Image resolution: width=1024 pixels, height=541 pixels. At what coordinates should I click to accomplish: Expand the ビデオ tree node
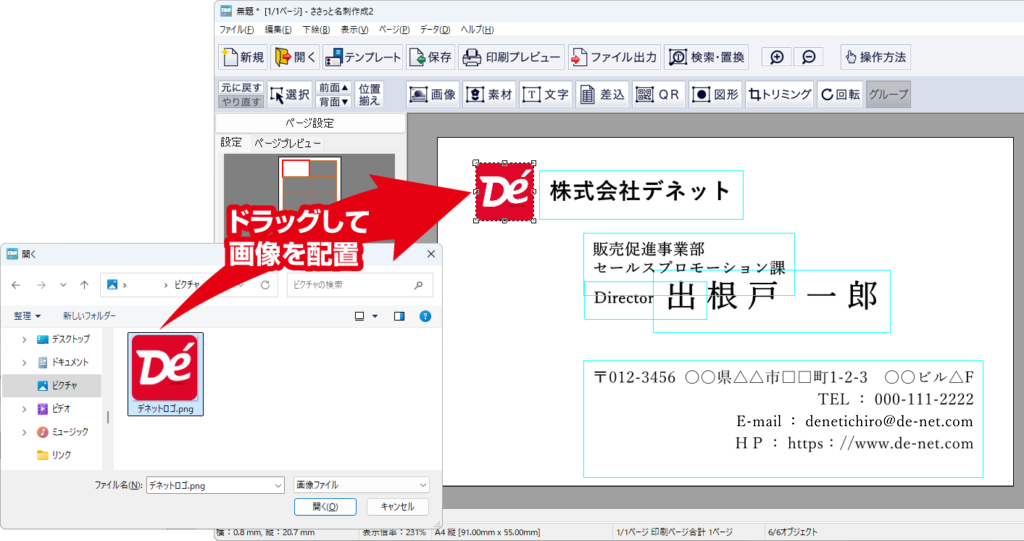[25, 409]
